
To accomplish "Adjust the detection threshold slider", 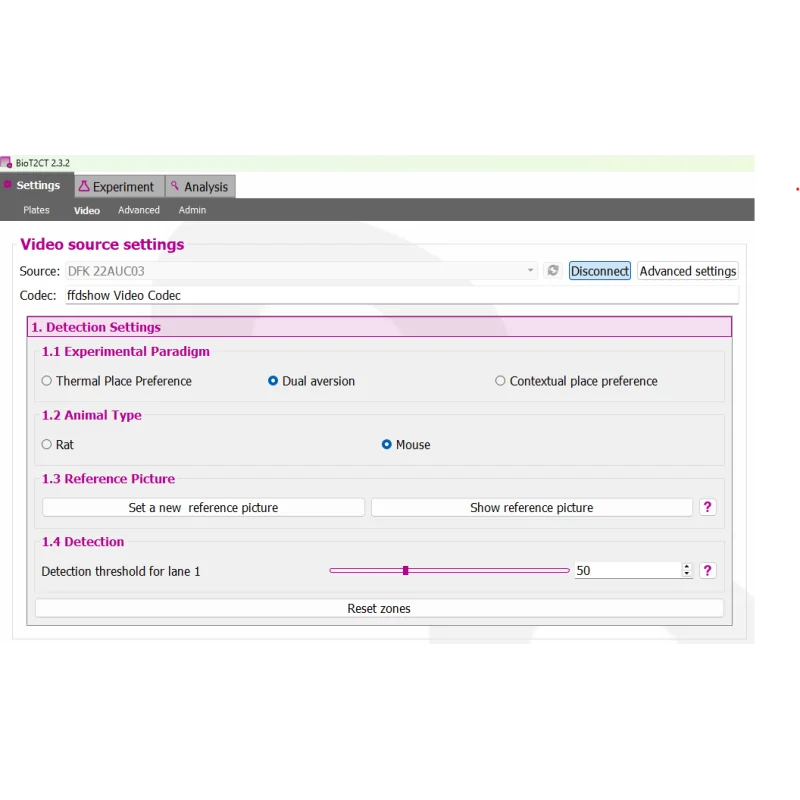I will tap(405, 570).
